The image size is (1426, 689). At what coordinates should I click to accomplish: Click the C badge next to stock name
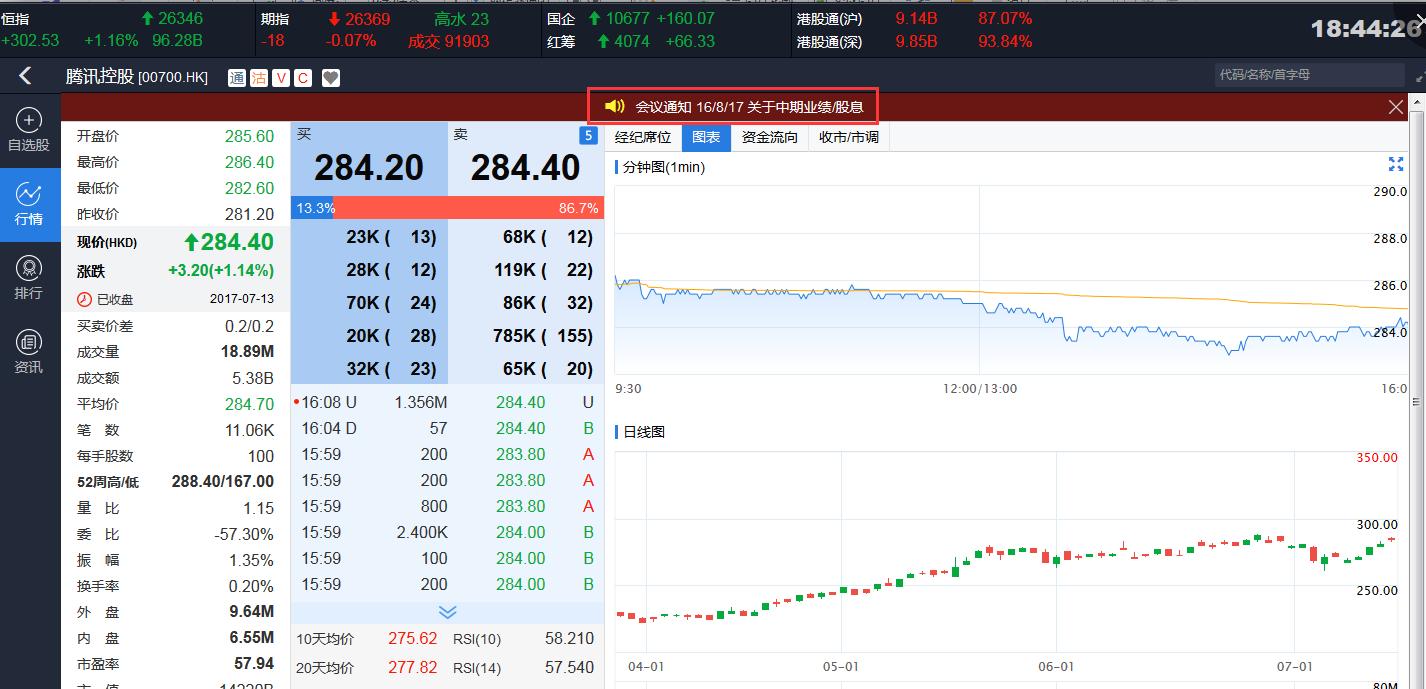[x=304, y=76]
